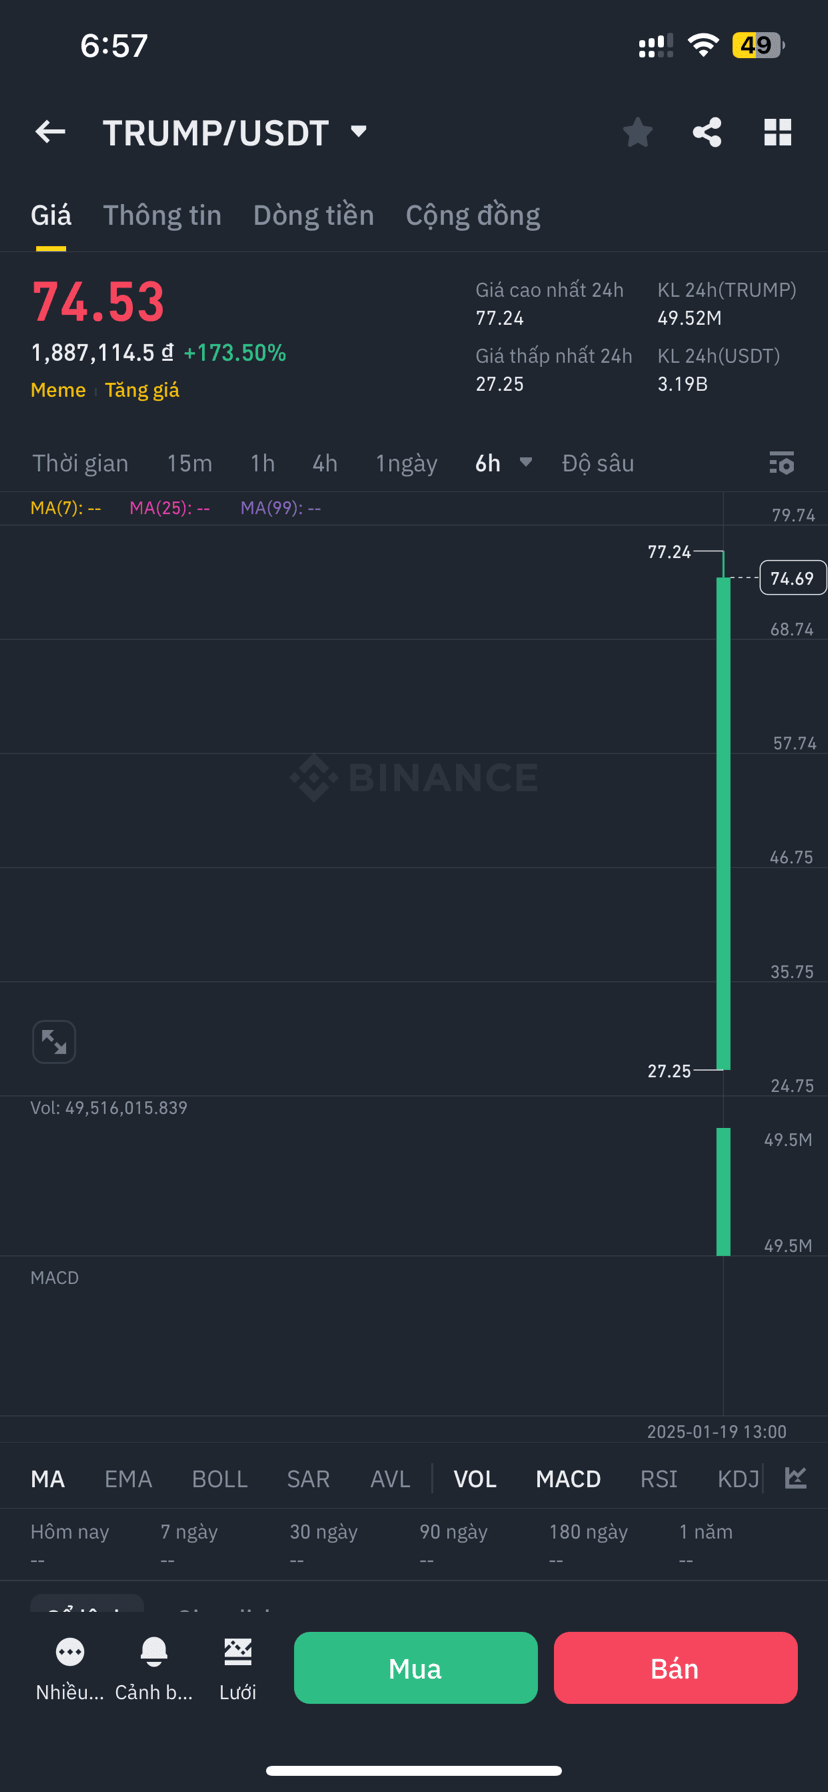
Task: Toggle the MACD indicator
Action: (568, 1479)
